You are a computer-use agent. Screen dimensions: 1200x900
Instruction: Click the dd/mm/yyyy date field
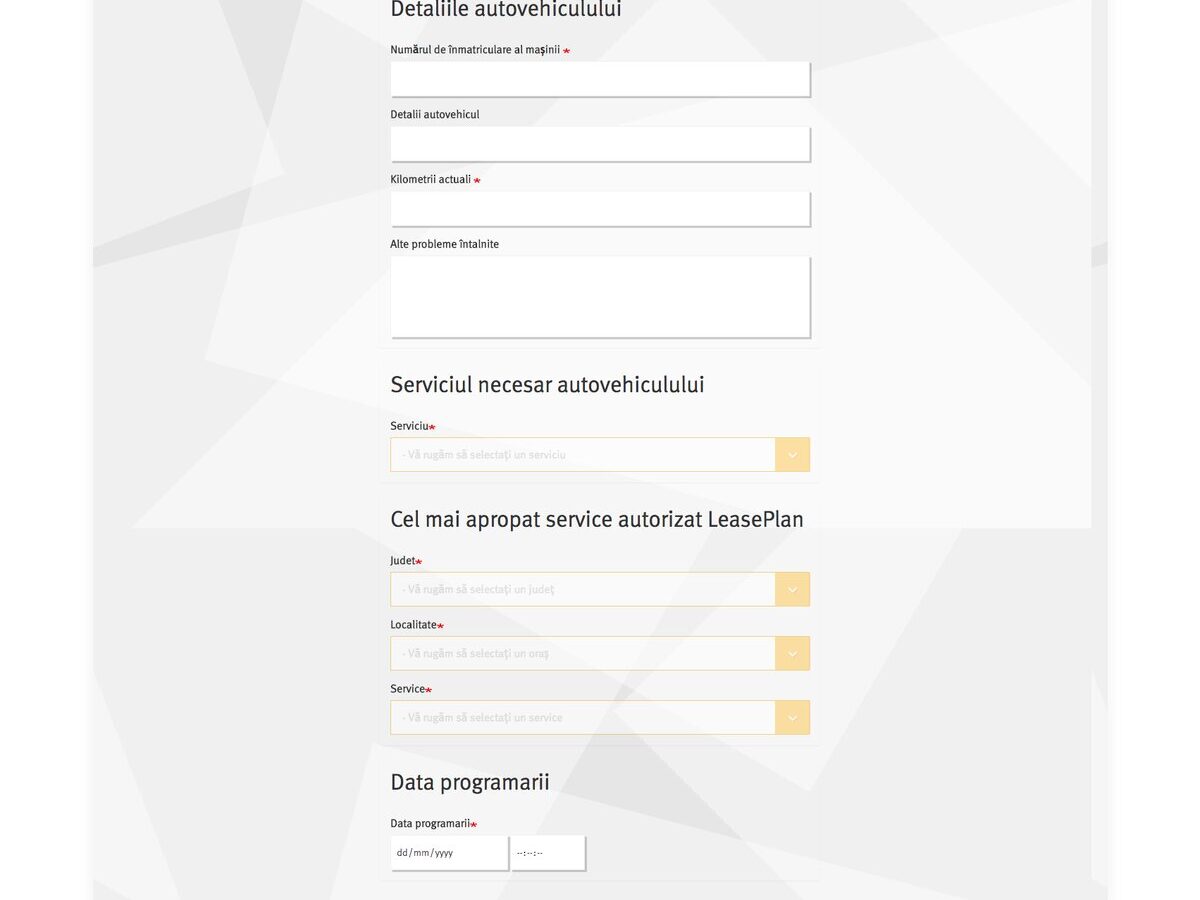pos(449,853)
